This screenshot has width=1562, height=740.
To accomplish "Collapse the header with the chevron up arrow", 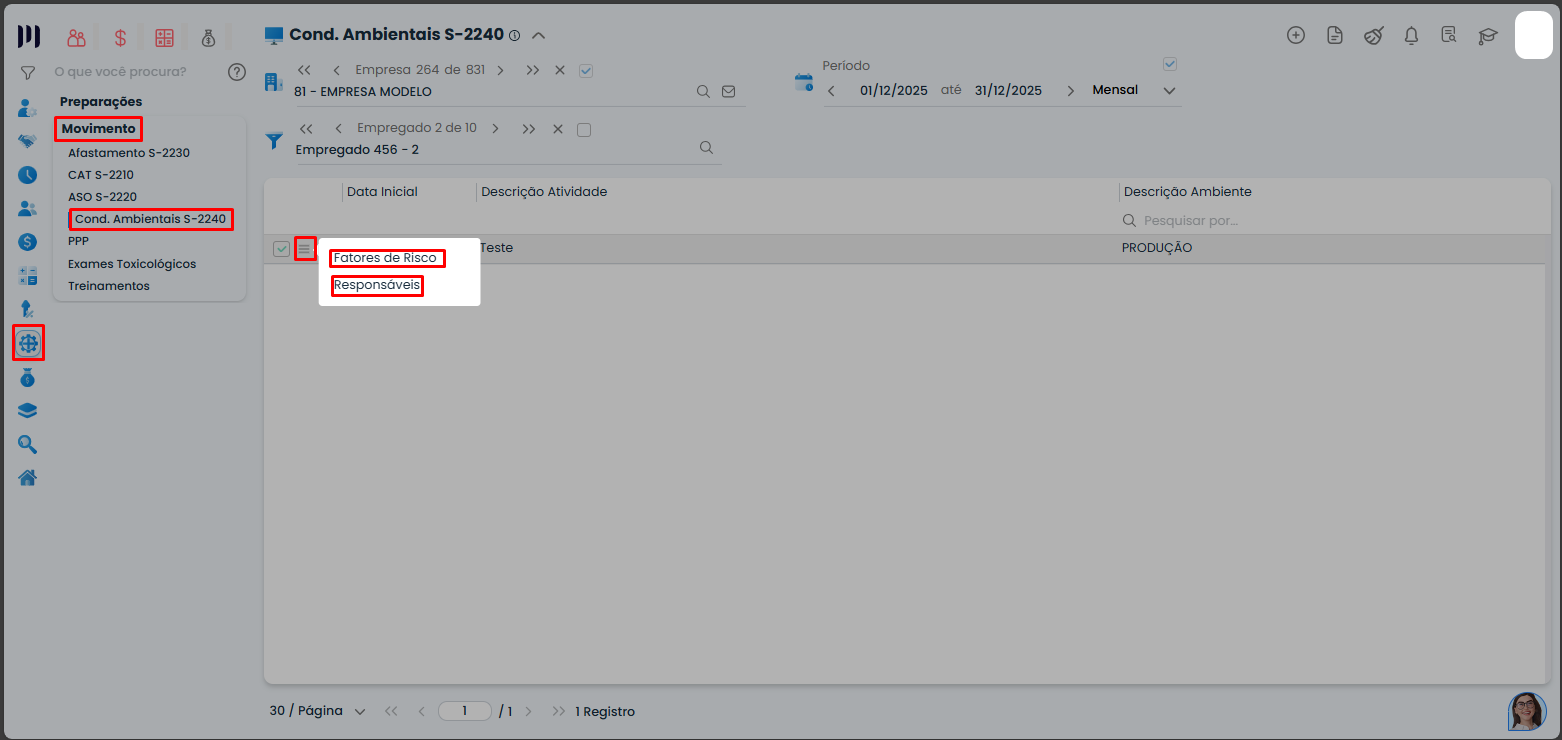I will 539,35.
